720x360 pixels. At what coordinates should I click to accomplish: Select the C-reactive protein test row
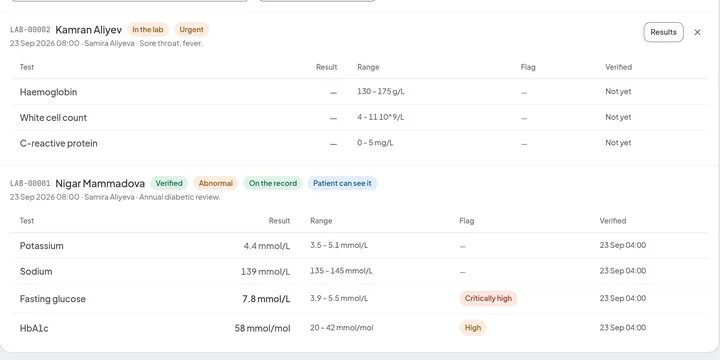click(x=359, y=143)
